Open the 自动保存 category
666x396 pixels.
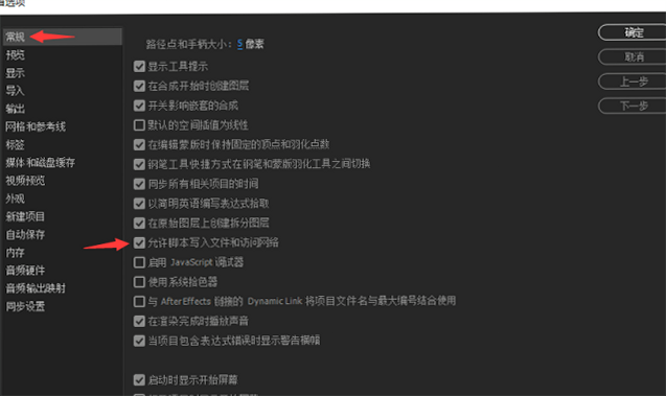click(x=25, y=235)
